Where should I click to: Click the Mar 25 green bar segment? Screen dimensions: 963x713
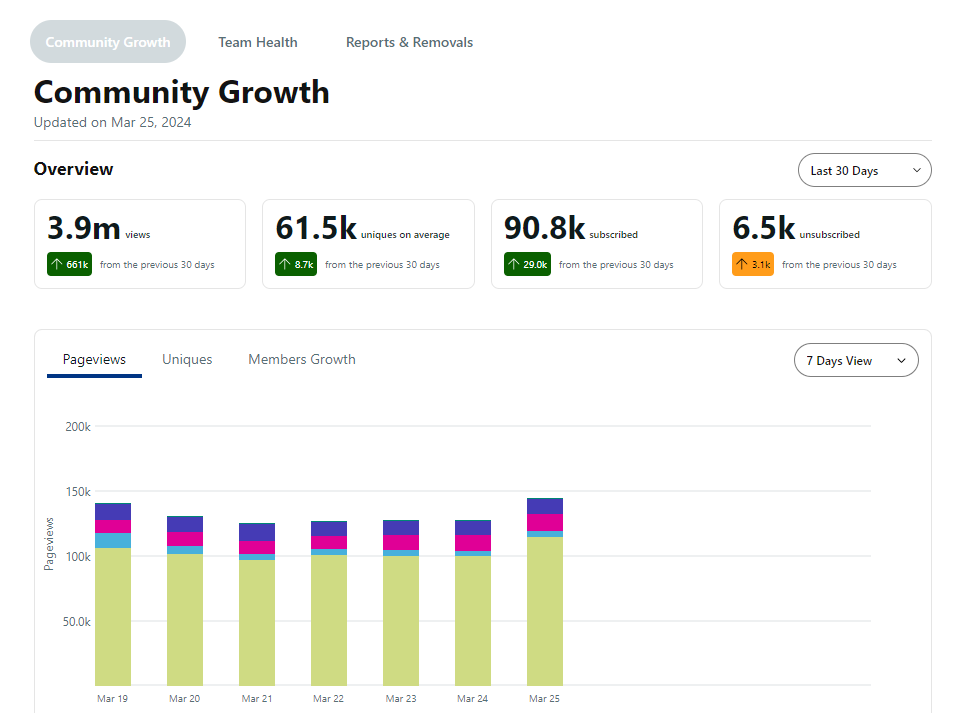click(545, 611)
